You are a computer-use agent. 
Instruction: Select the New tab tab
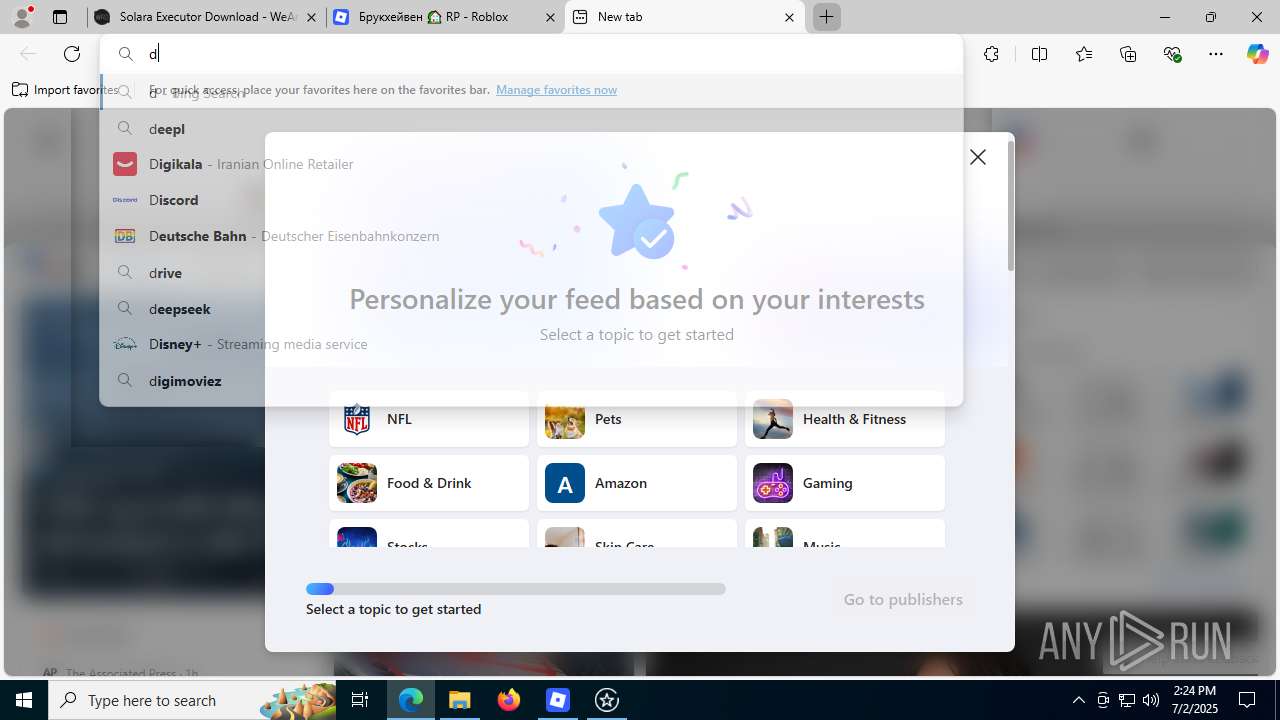coord(685,17)
